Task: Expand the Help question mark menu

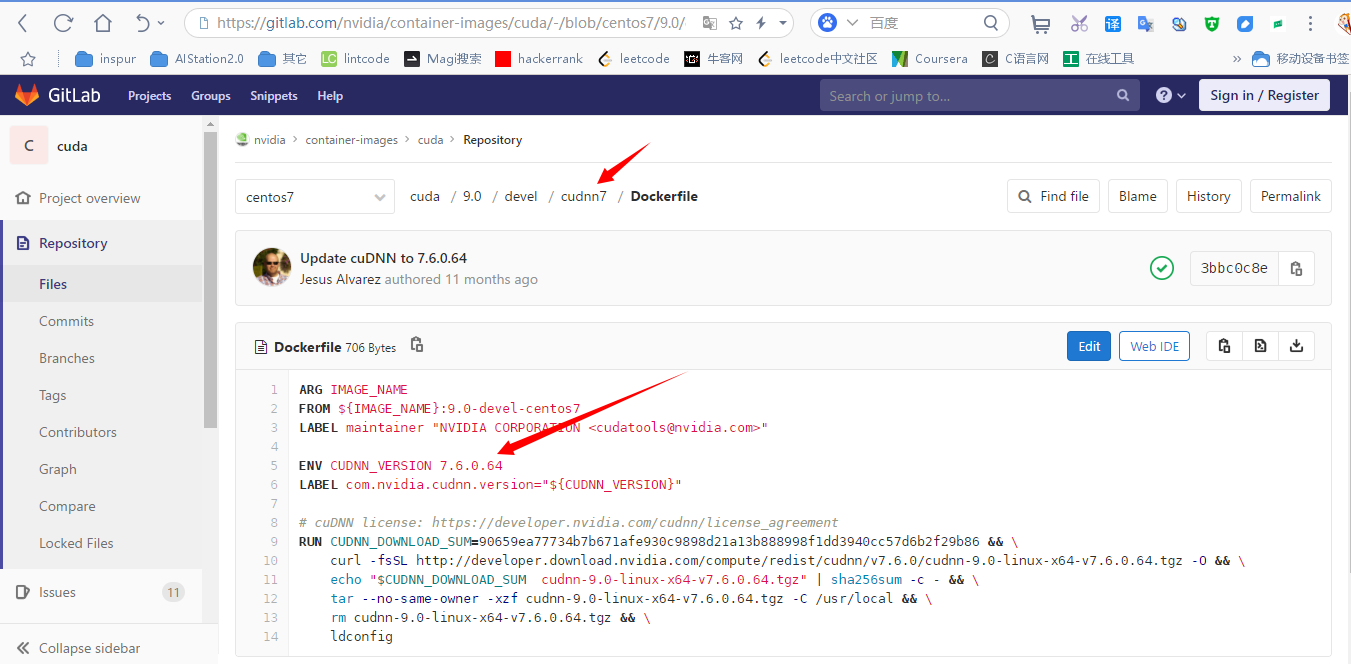Action: pyautogui.click(x=1170, y=96)
